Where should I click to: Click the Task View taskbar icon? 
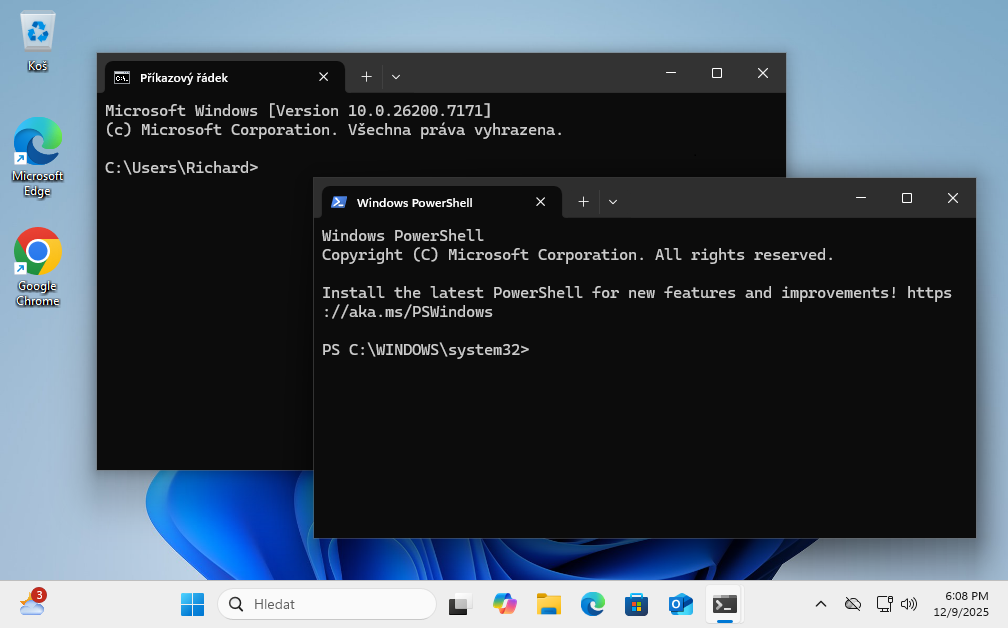[458, 604]
